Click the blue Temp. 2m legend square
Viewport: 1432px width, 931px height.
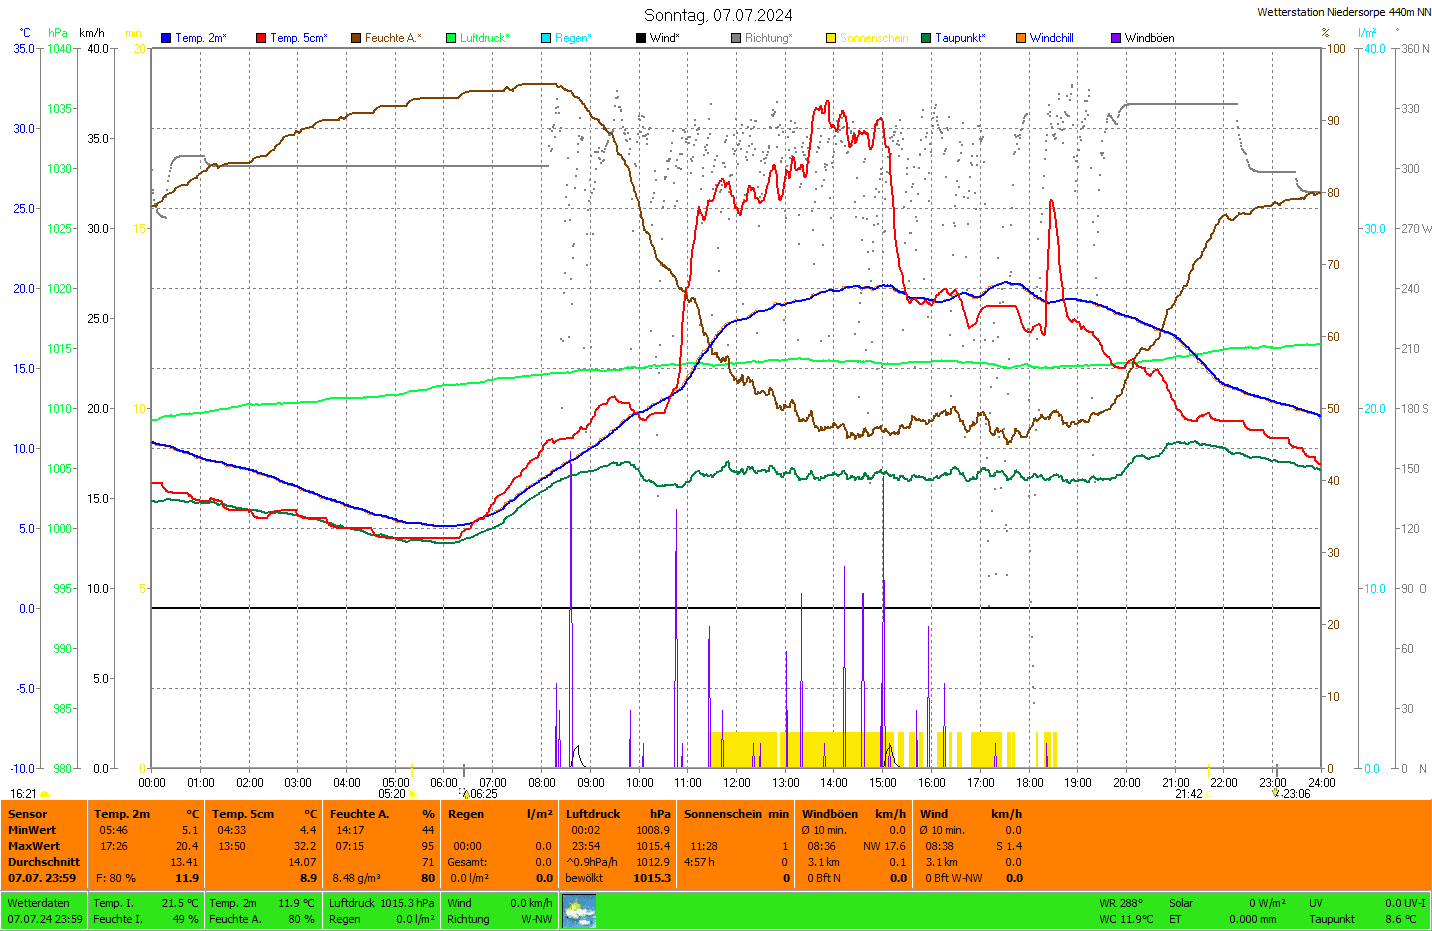coord(166,38)
